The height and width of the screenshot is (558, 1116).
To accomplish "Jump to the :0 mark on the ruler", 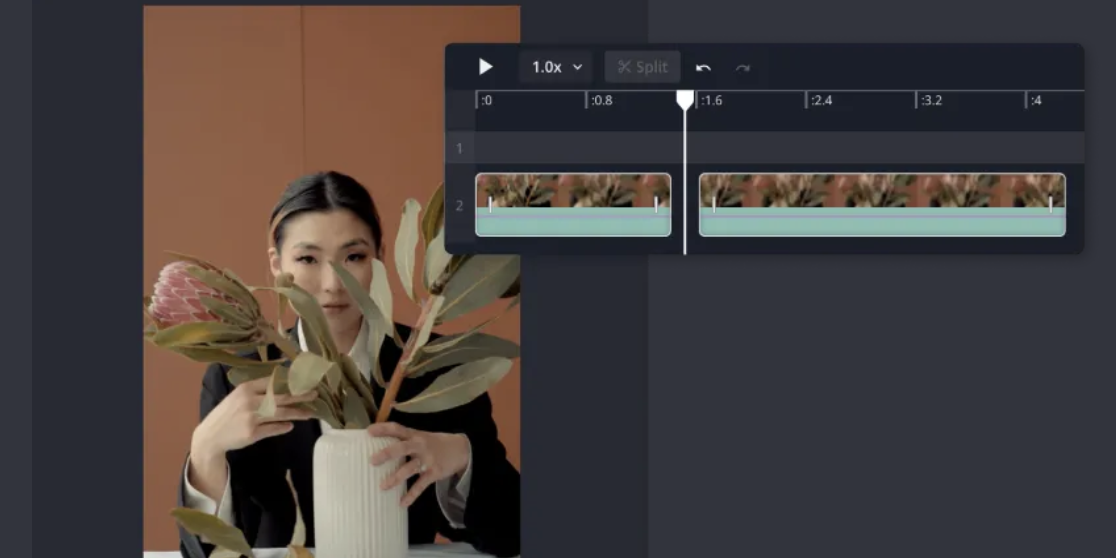I will coord(486,100).
